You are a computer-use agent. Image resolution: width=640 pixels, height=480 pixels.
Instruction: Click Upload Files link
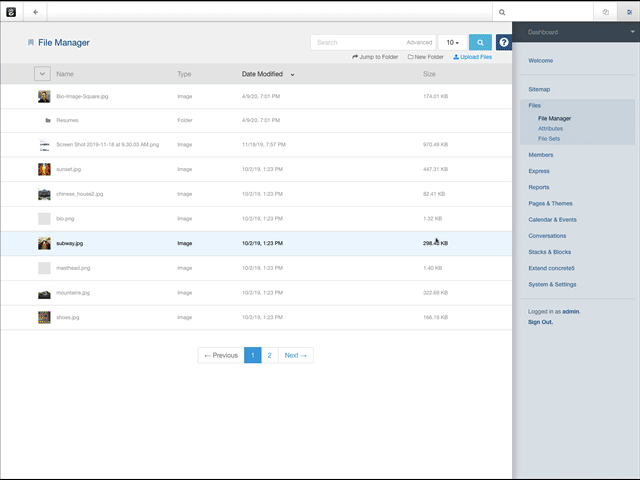[x=473, y=57]
